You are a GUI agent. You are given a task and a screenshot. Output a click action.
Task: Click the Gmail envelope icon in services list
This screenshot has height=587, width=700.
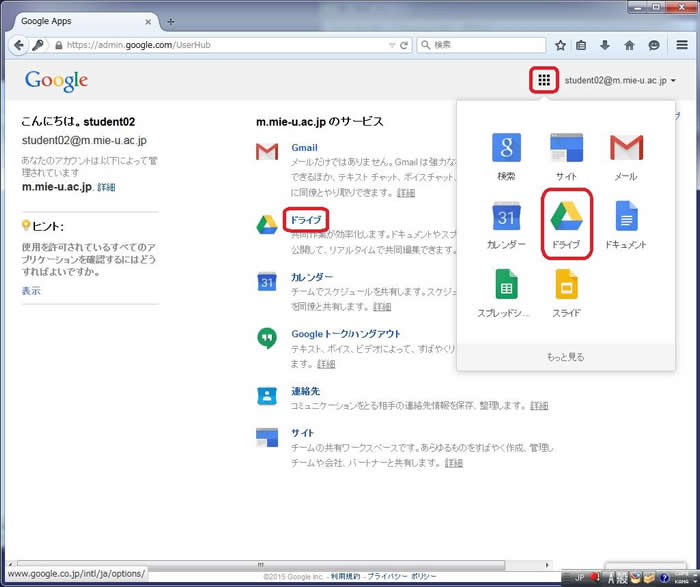coord(267,151)
